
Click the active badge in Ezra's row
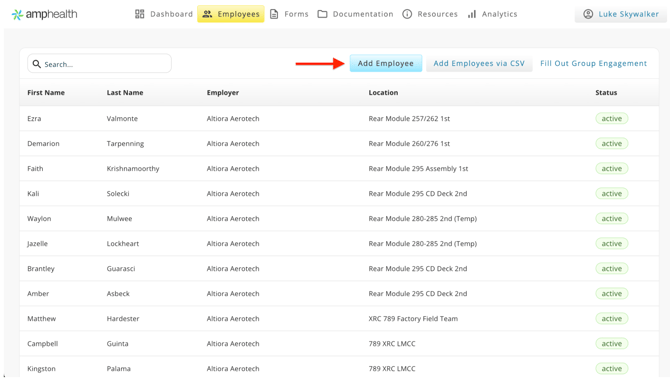pos(612,118)
